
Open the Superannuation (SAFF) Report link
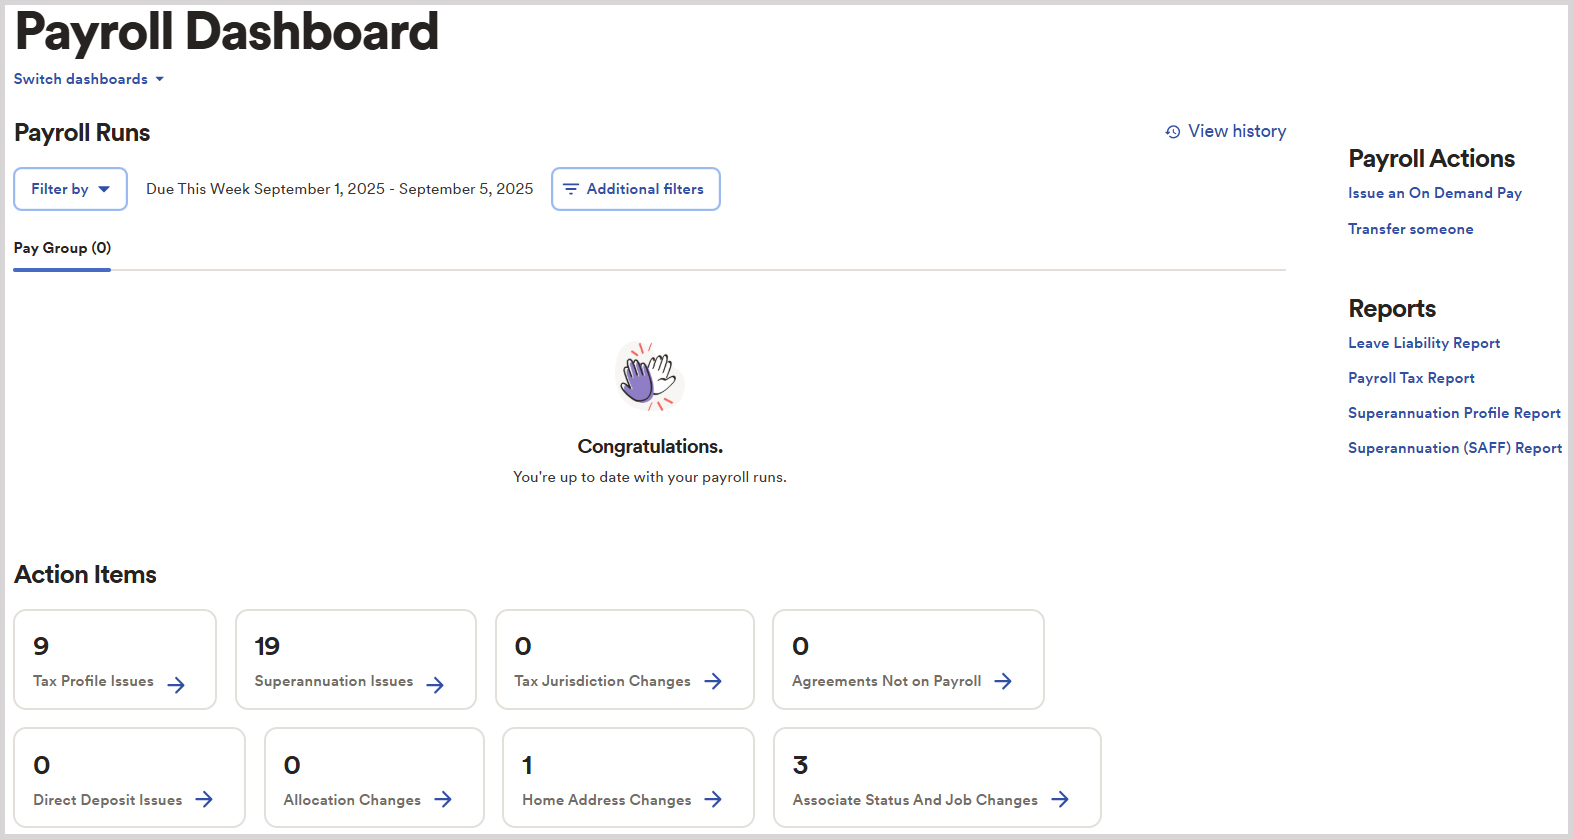point(1455,448)
